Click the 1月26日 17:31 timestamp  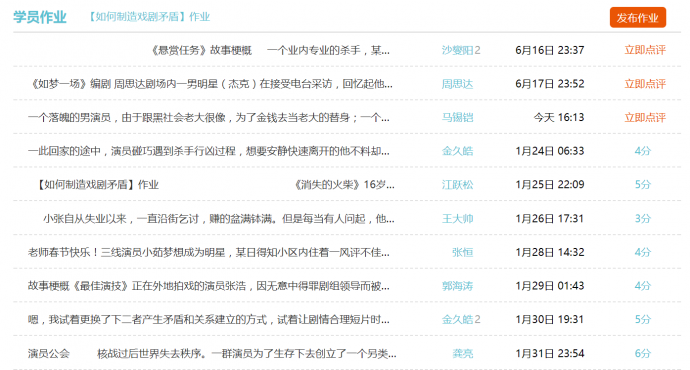point(550,219)
